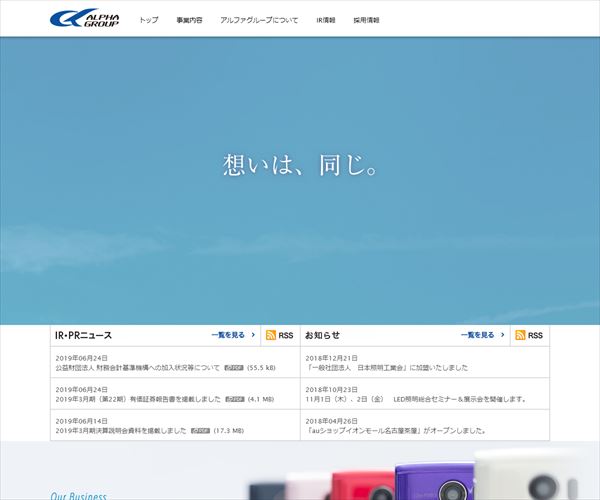Click the red camera product image
600x500 pixels.
pyautogui.click(x=364, y=485)
